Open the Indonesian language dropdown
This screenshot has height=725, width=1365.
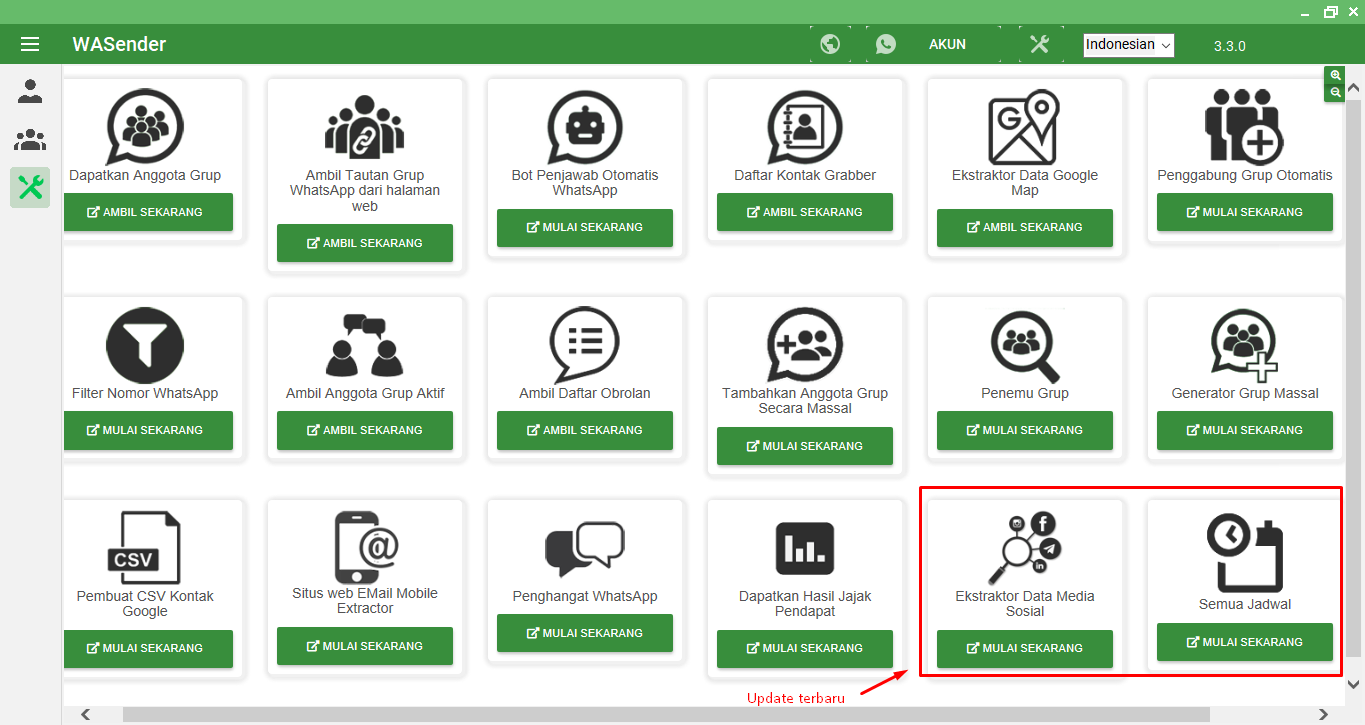pos(1128,45)
